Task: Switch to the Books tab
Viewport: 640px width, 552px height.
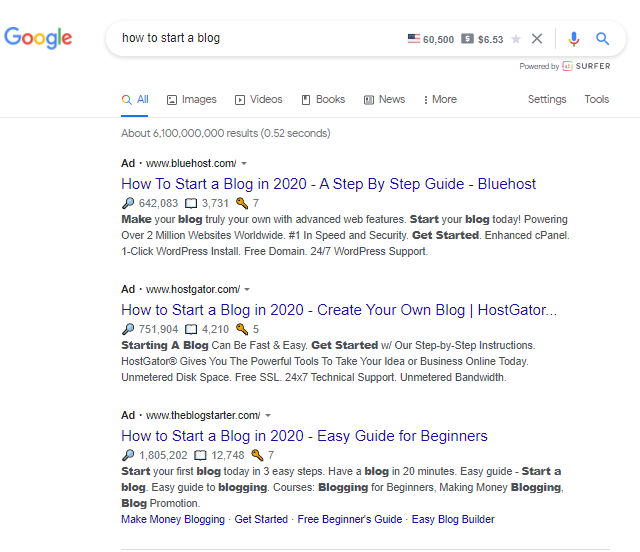Action: (x=323, y=100)
